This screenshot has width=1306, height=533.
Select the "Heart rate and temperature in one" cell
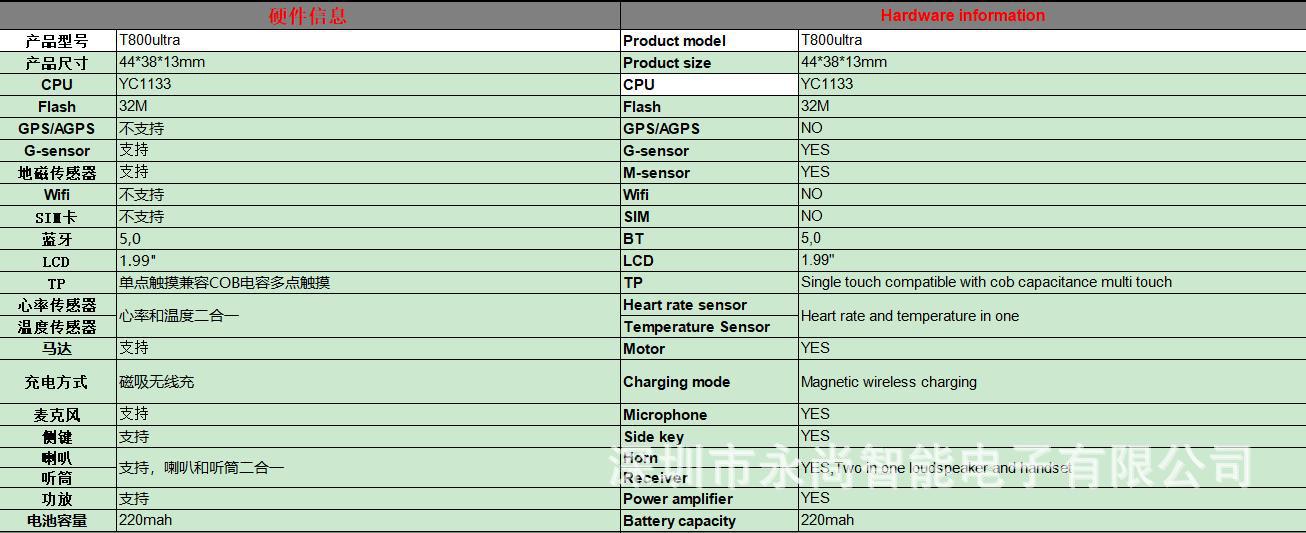1052,316
